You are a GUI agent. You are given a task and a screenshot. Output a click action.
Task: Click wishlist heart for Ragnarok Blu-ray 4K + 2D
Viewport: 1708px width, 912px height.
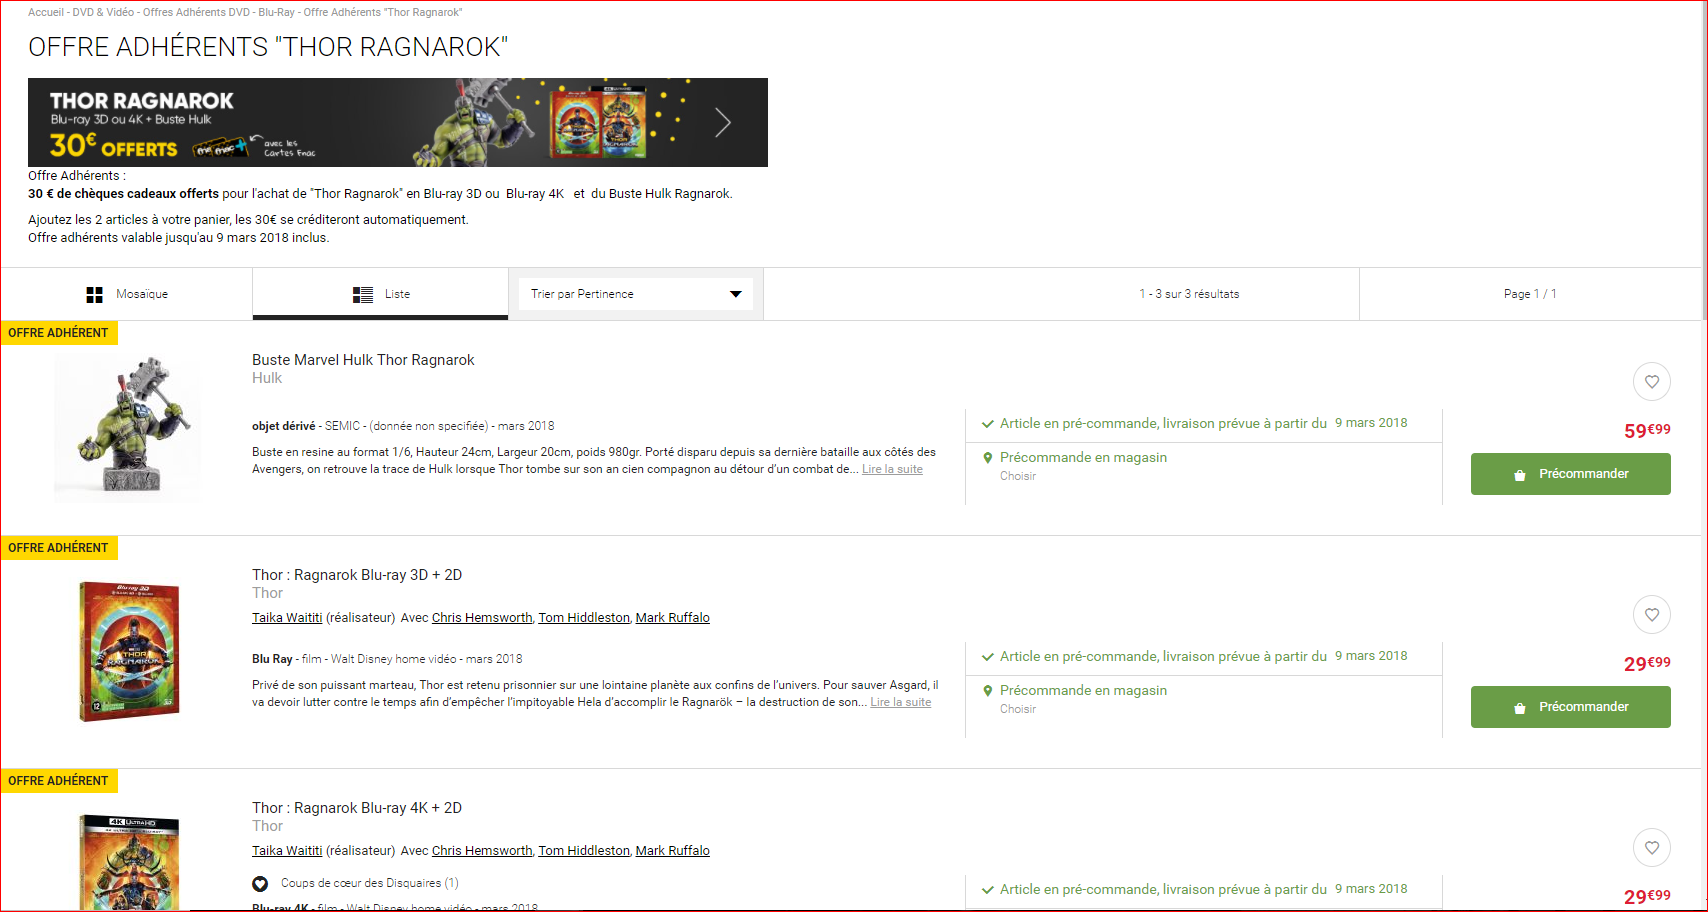point(1652,847)
